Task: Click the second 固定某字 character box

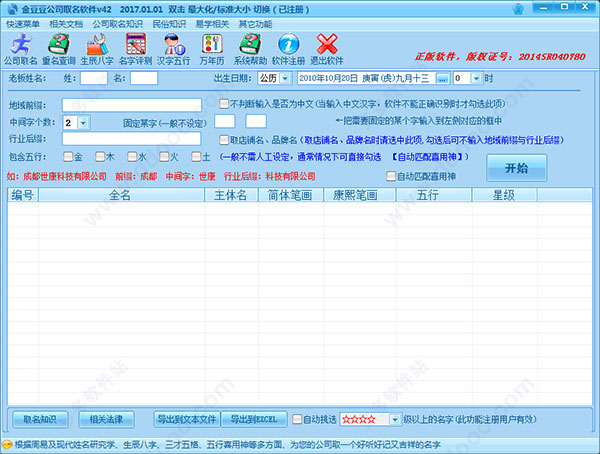Action: pyautogui.click(x=256, y=121)
